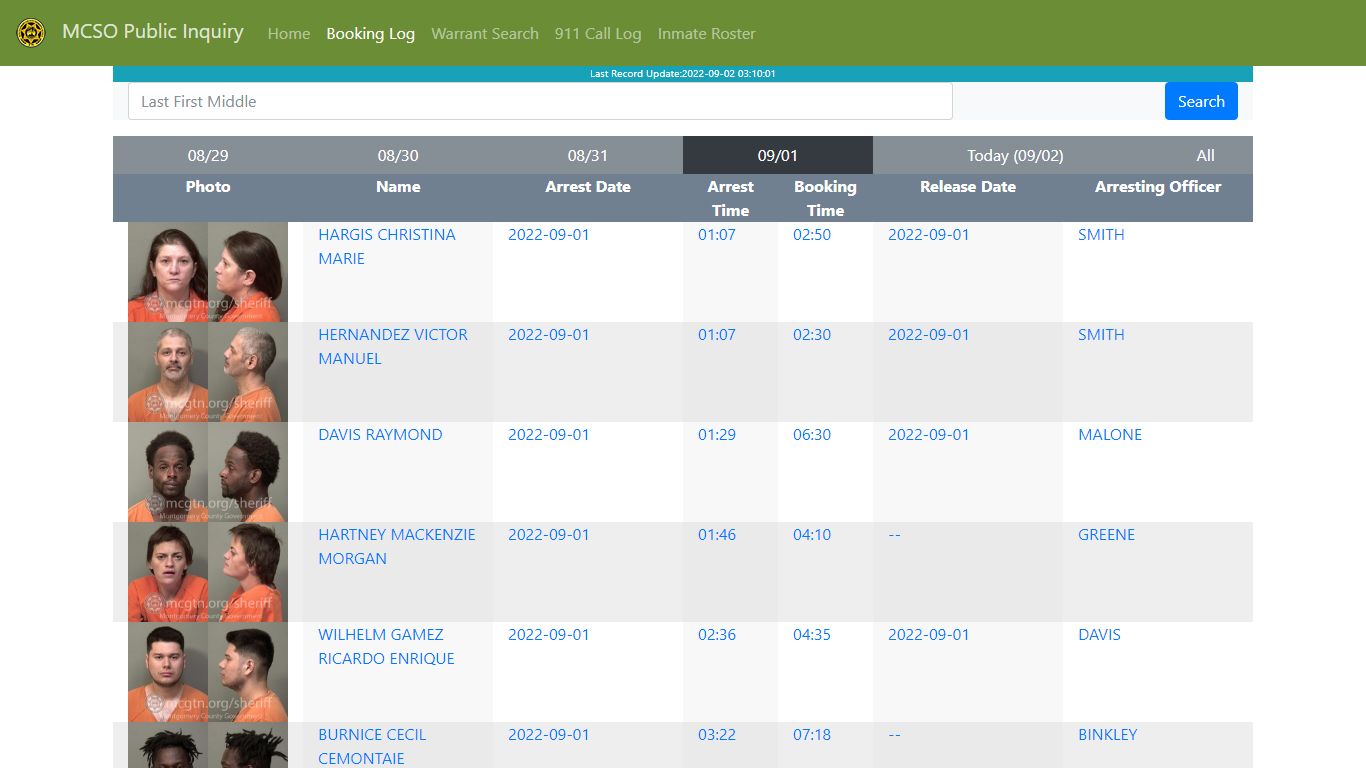The width and height of the screenshot is (1366, 768).
Task: Click booking time 02:50
Action: click(812, 234)
